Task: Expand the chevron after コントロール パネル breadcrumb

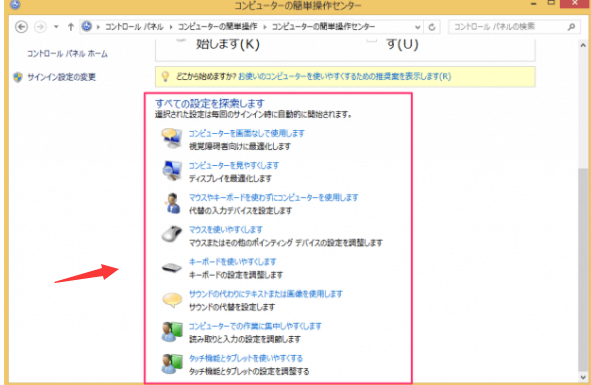Action: click(x=171, y=27)
